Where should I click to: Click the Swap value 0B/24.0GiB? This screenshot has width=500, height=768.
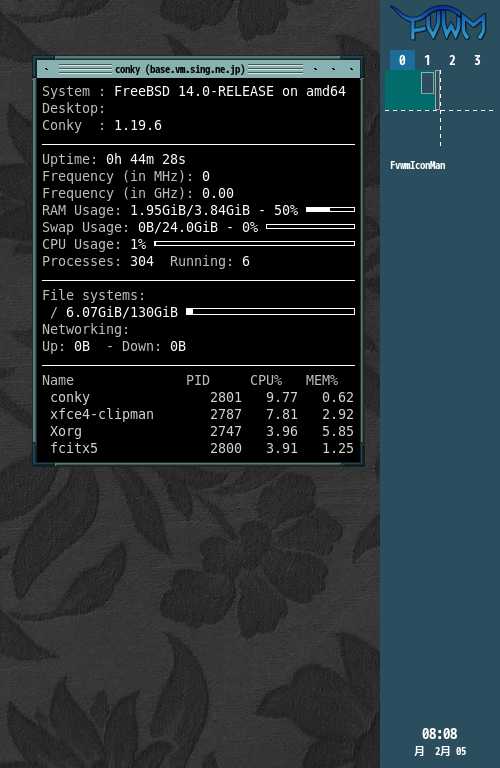[x=178, y=227]
